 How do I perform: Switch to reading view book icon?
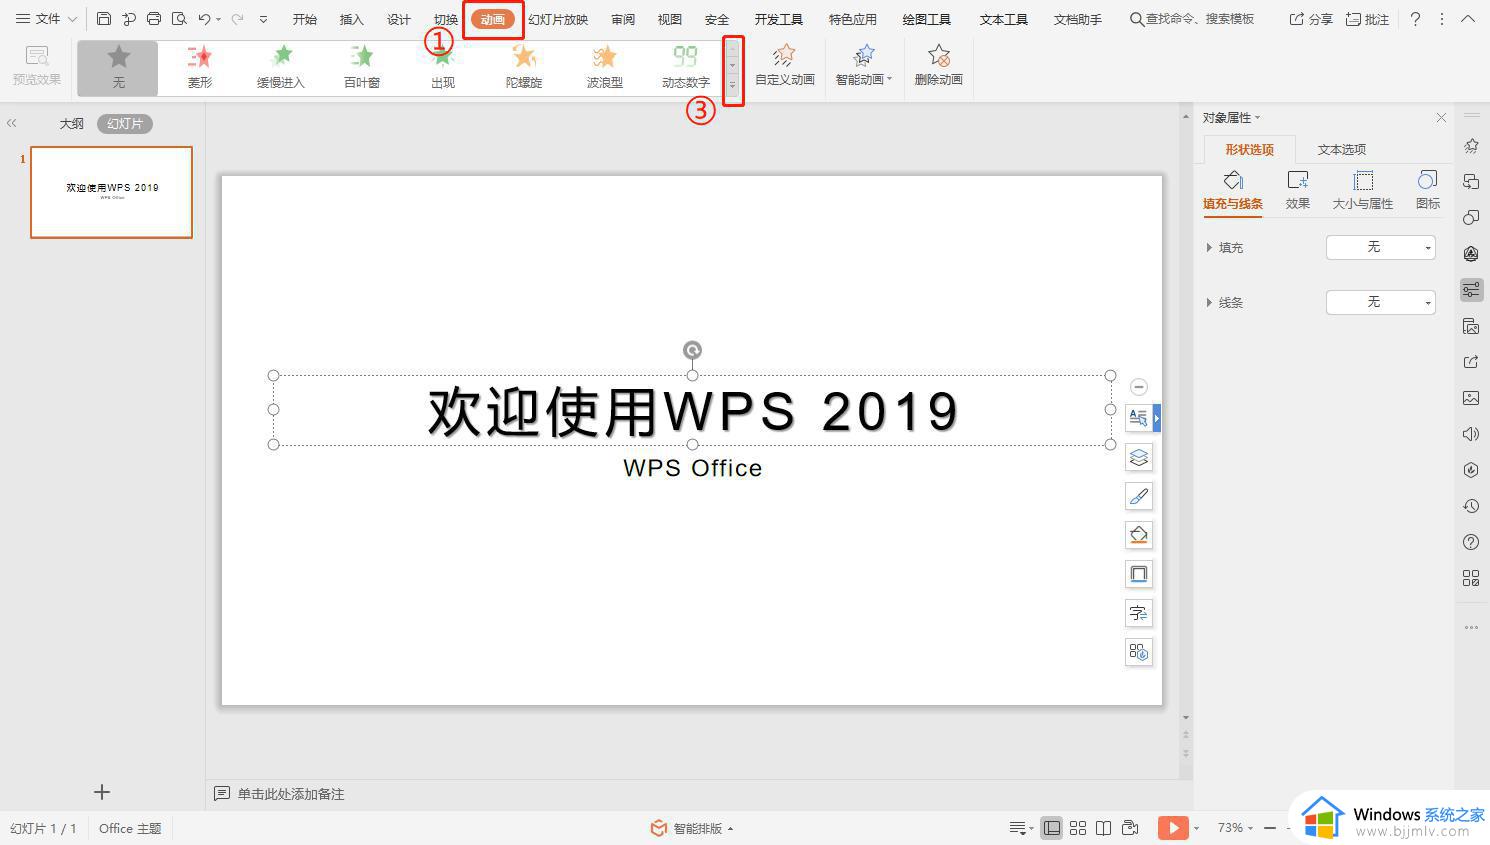pyautogui.click(x=1104, y=828)
